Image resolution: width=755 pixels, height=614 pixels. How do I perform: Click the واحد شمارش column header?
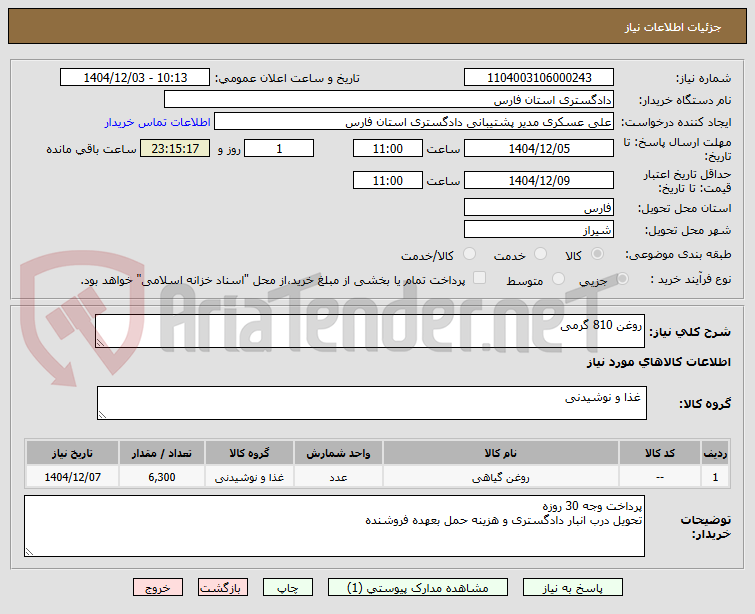pyautogui.click(x=338, y=453)
